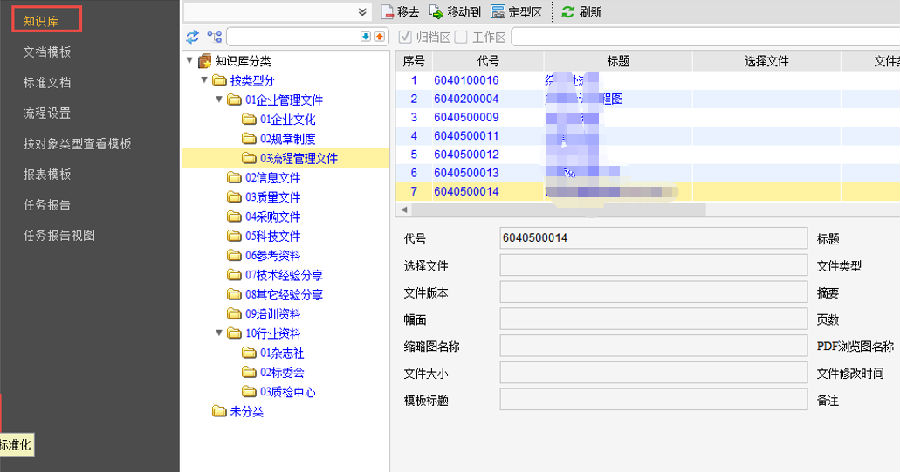Select the 02规章制度 folder
900x472 pixels.
pyautogui.click(x=279, y=139)
